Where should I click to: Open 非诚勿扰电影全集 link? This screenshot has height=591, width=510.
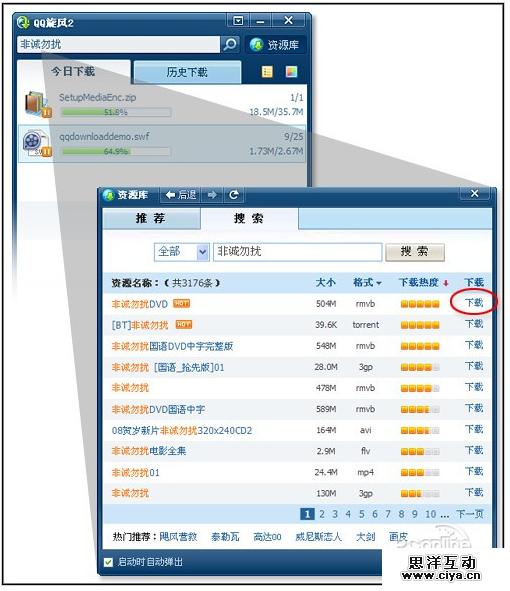point(149,451)
